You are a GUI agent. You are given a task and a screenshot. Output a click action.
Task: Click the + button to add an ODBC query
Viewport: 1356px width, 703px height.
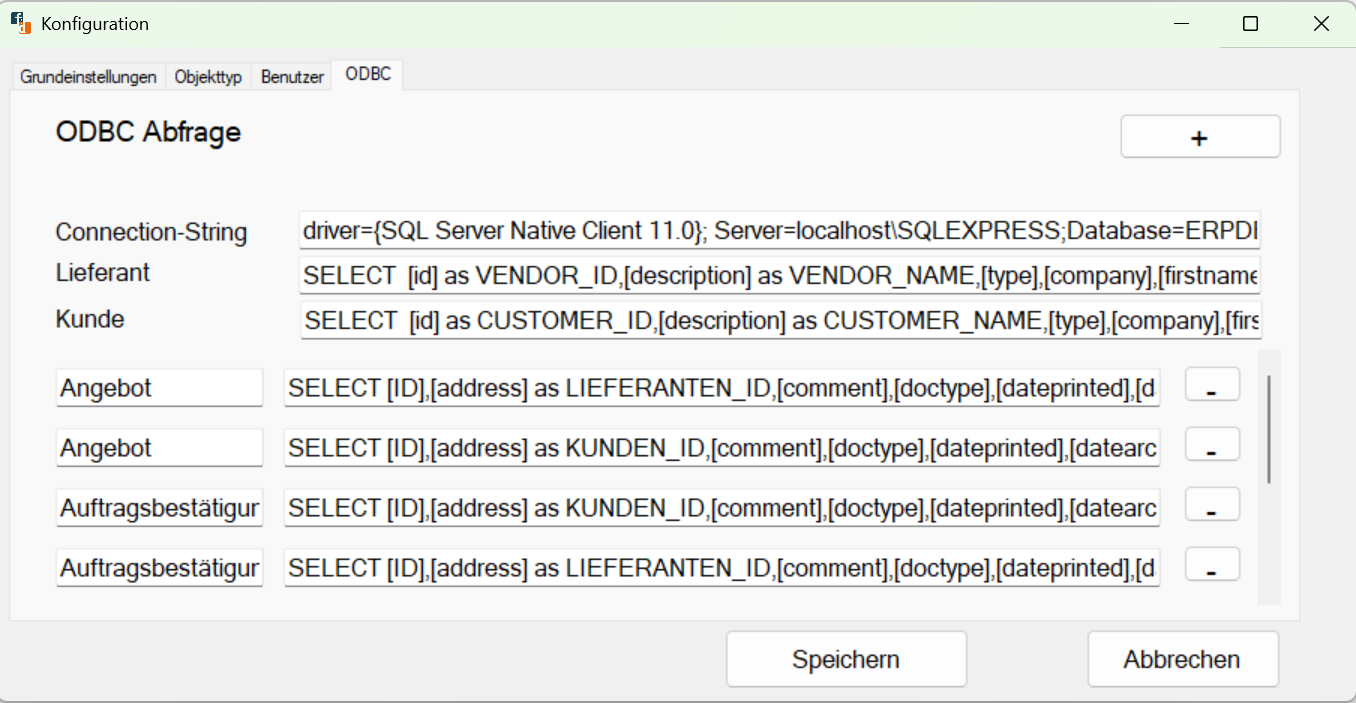coord(1199,136)
